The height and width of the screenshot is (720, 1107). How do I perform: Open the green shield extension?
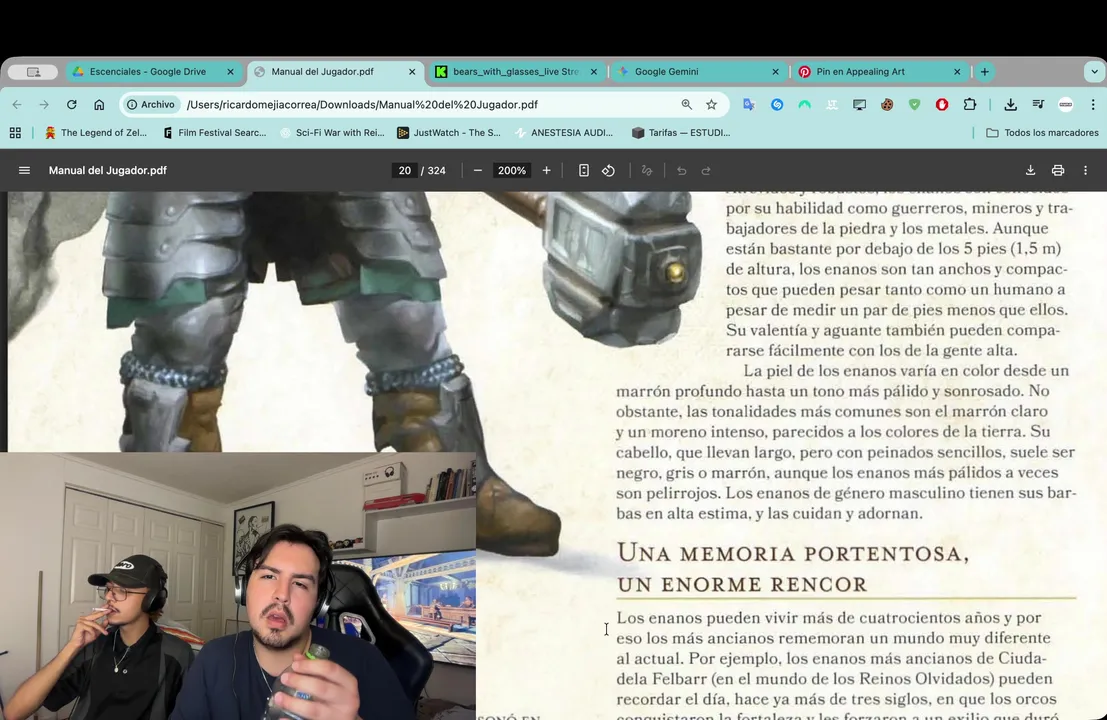tap(914, 104)
